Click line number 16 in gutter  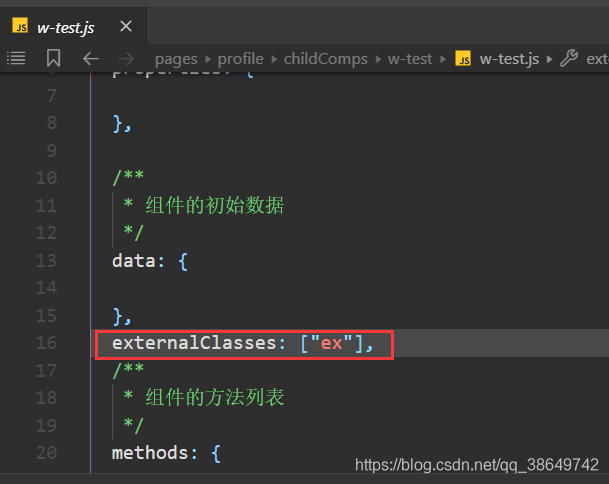point(46,343)
